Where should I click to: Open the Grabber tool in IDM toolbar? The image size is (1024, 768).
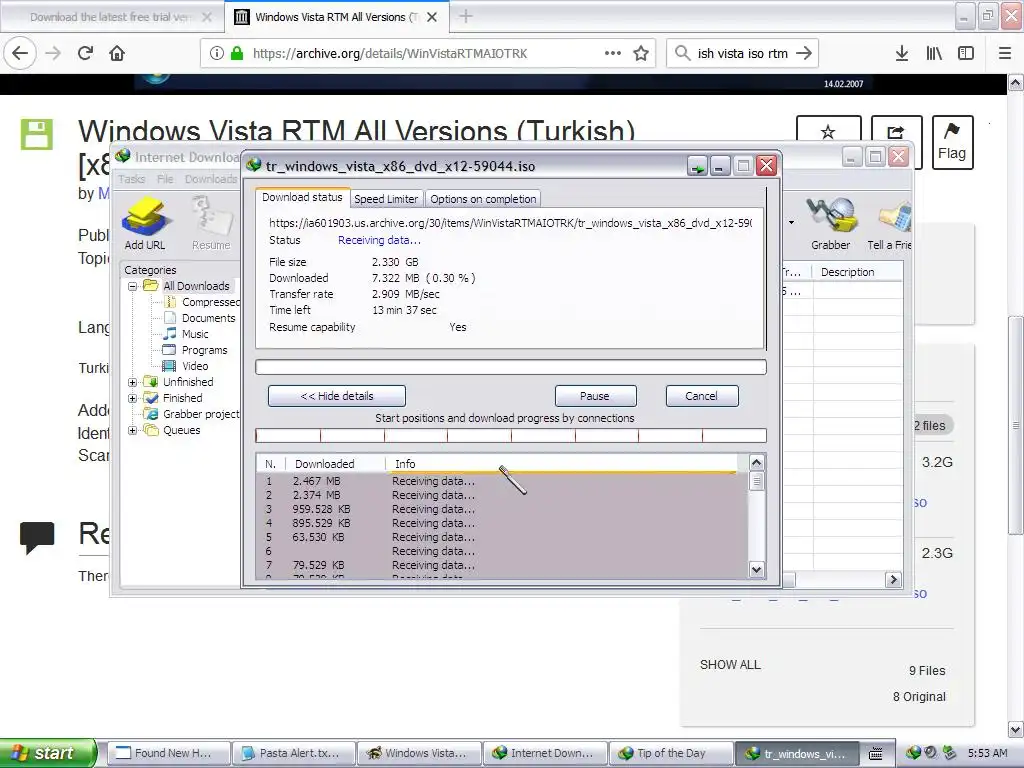pos(830,223)
